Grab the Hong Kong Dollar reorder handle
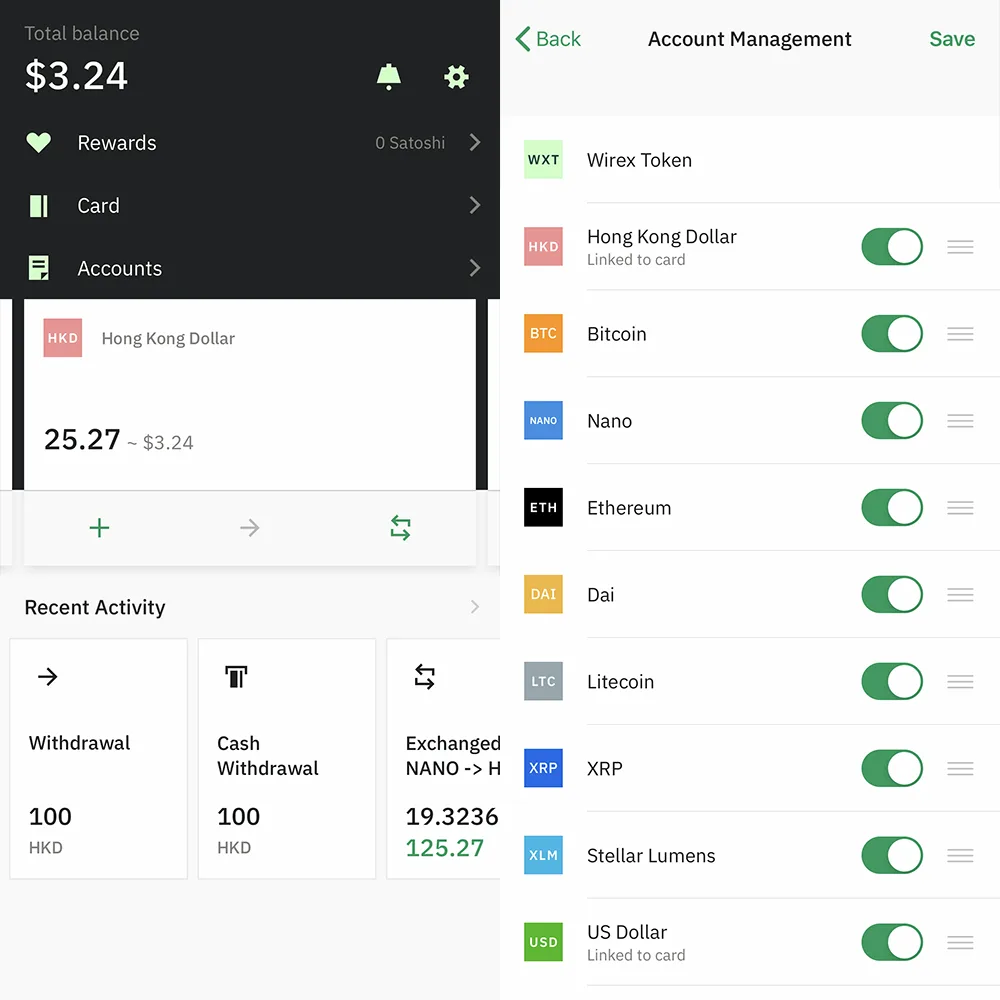 [x=960, y=246]
